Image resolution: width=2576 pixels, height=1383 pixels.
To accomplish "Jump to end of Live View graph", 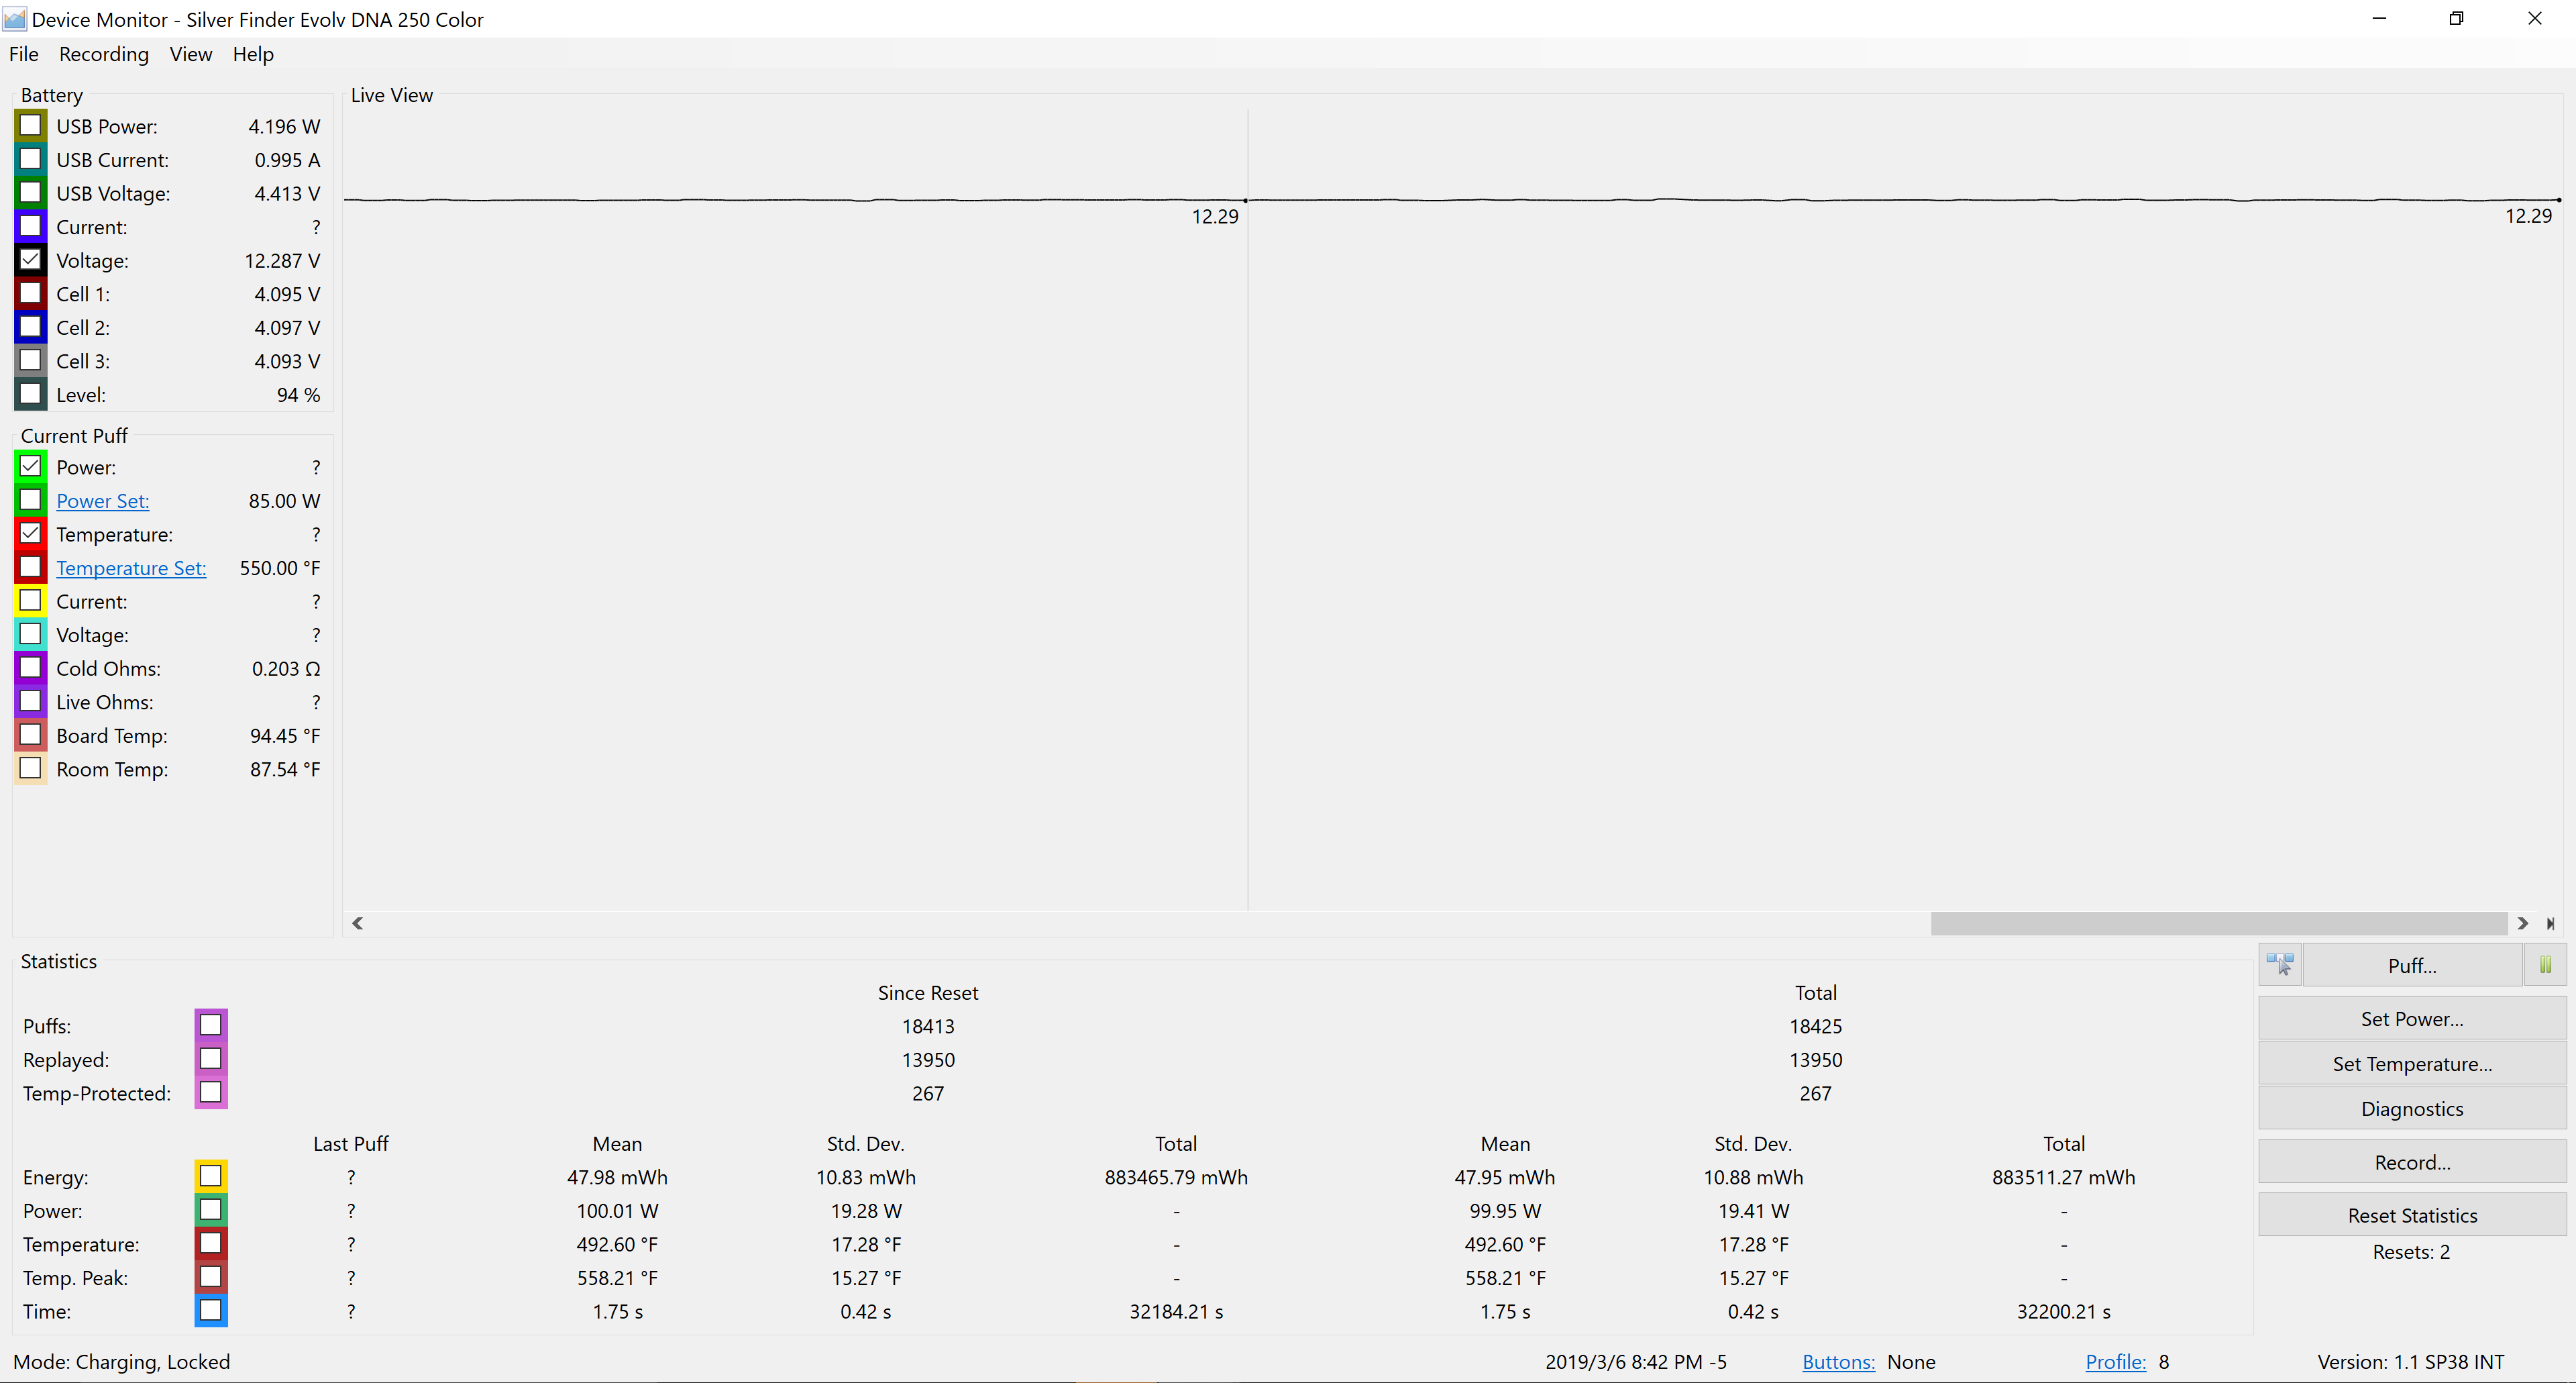I will click(x=2551, y=923).
